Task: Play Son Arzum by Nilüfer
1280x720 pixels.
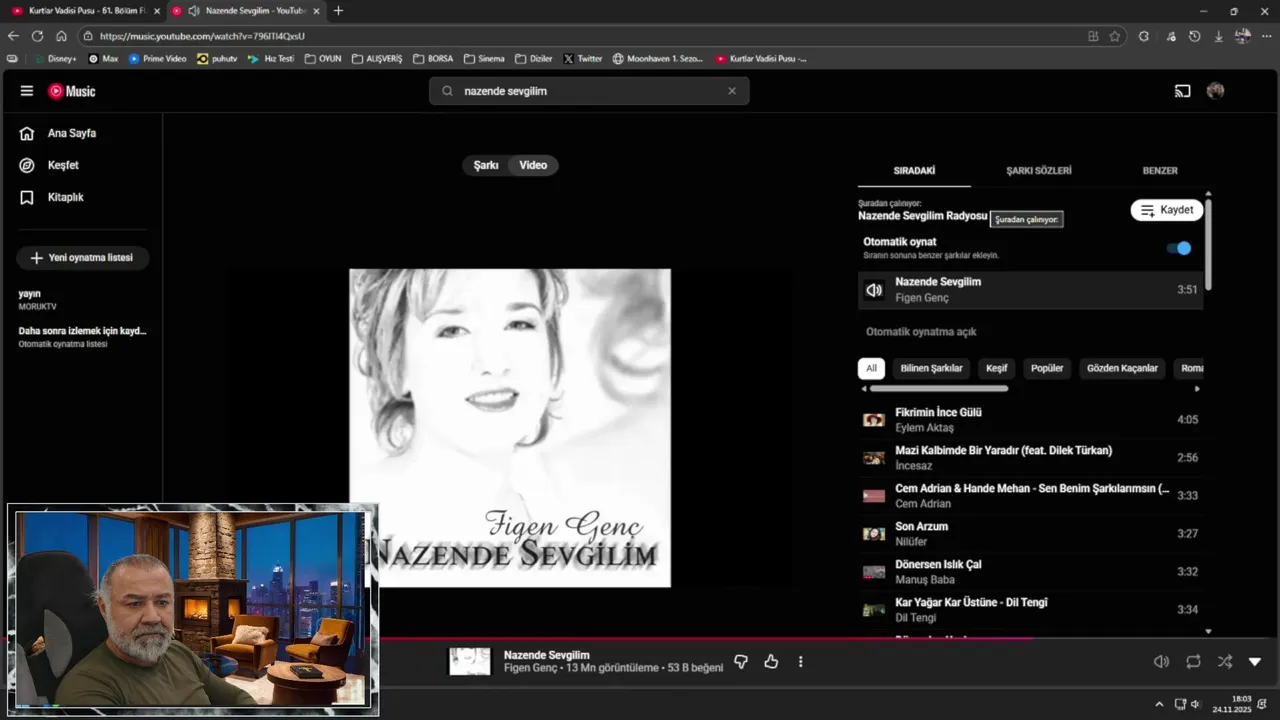Action: click(1030, 534)
